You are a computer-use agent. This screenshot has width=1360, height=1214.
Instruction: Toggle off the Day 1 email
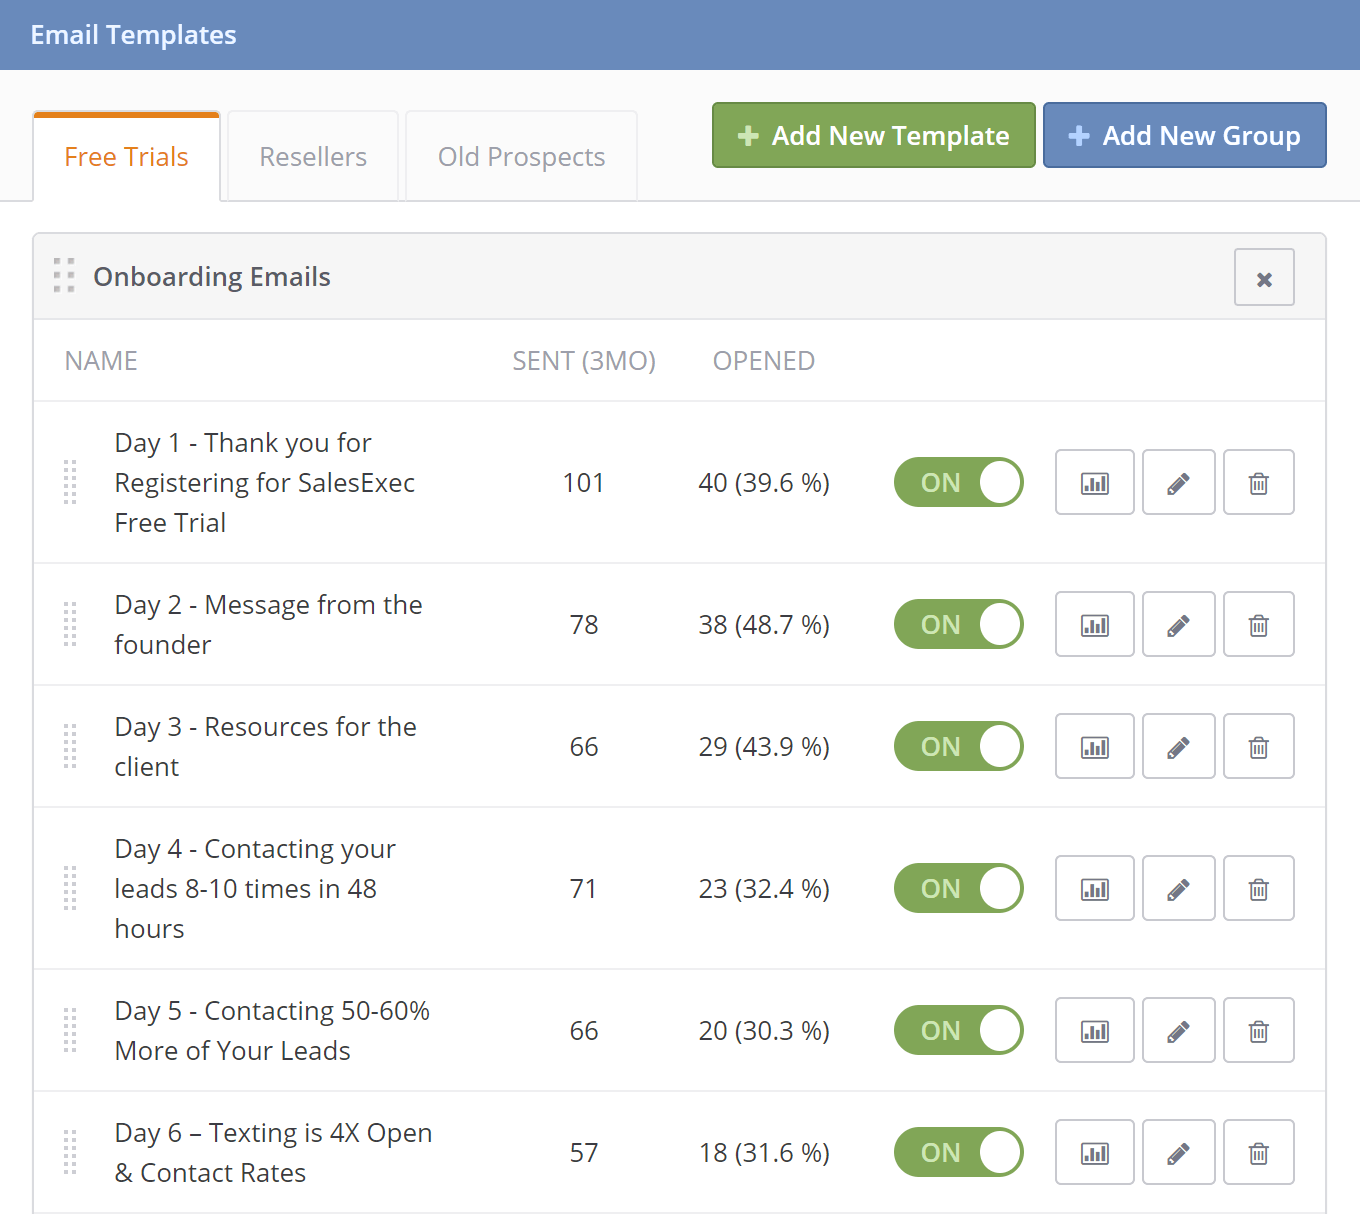[x=957, y=482]
